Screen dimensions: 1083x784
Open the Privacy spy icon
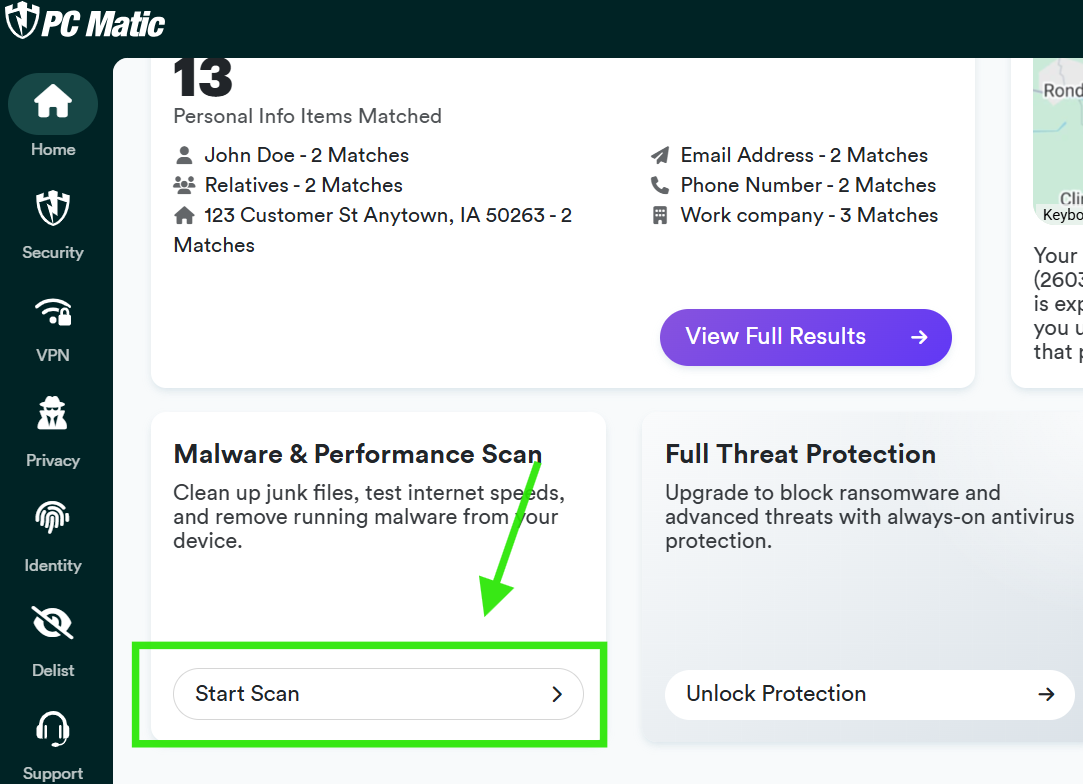[x=52, y=414]
